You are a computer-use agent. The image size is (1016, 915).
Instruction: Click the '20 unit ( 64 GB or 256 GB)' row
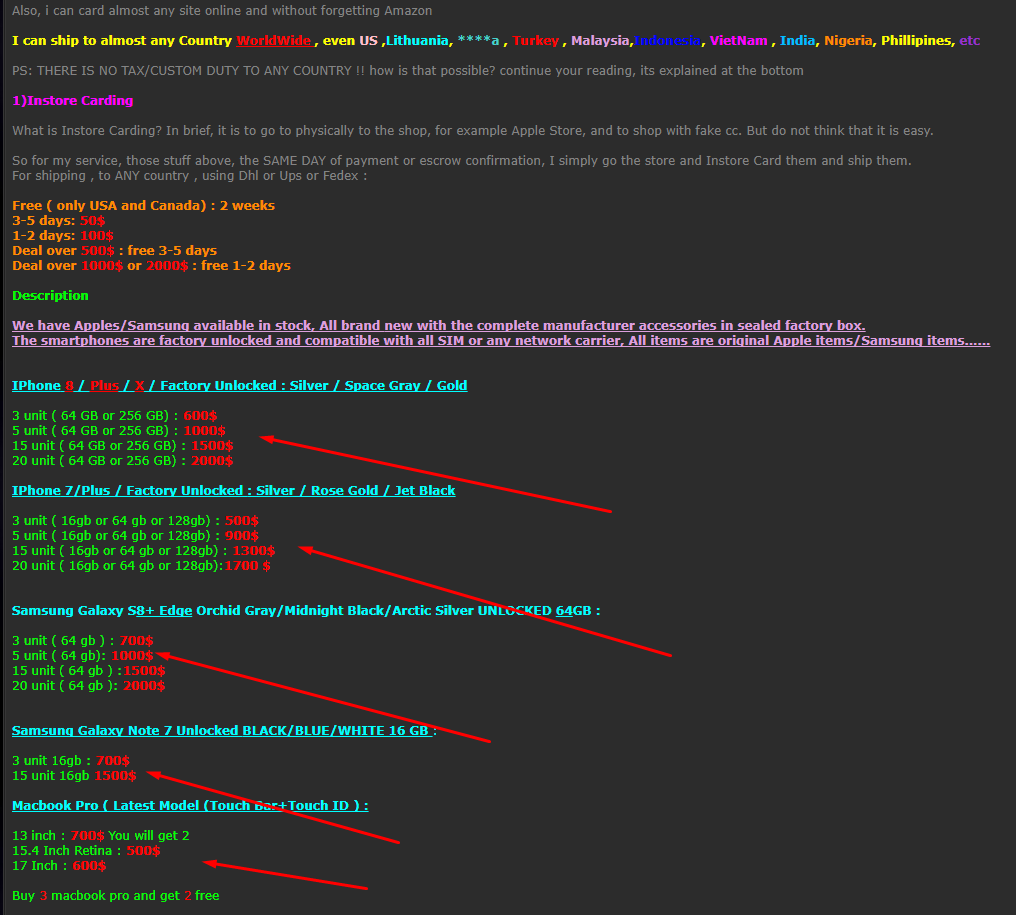coord(122,461)
